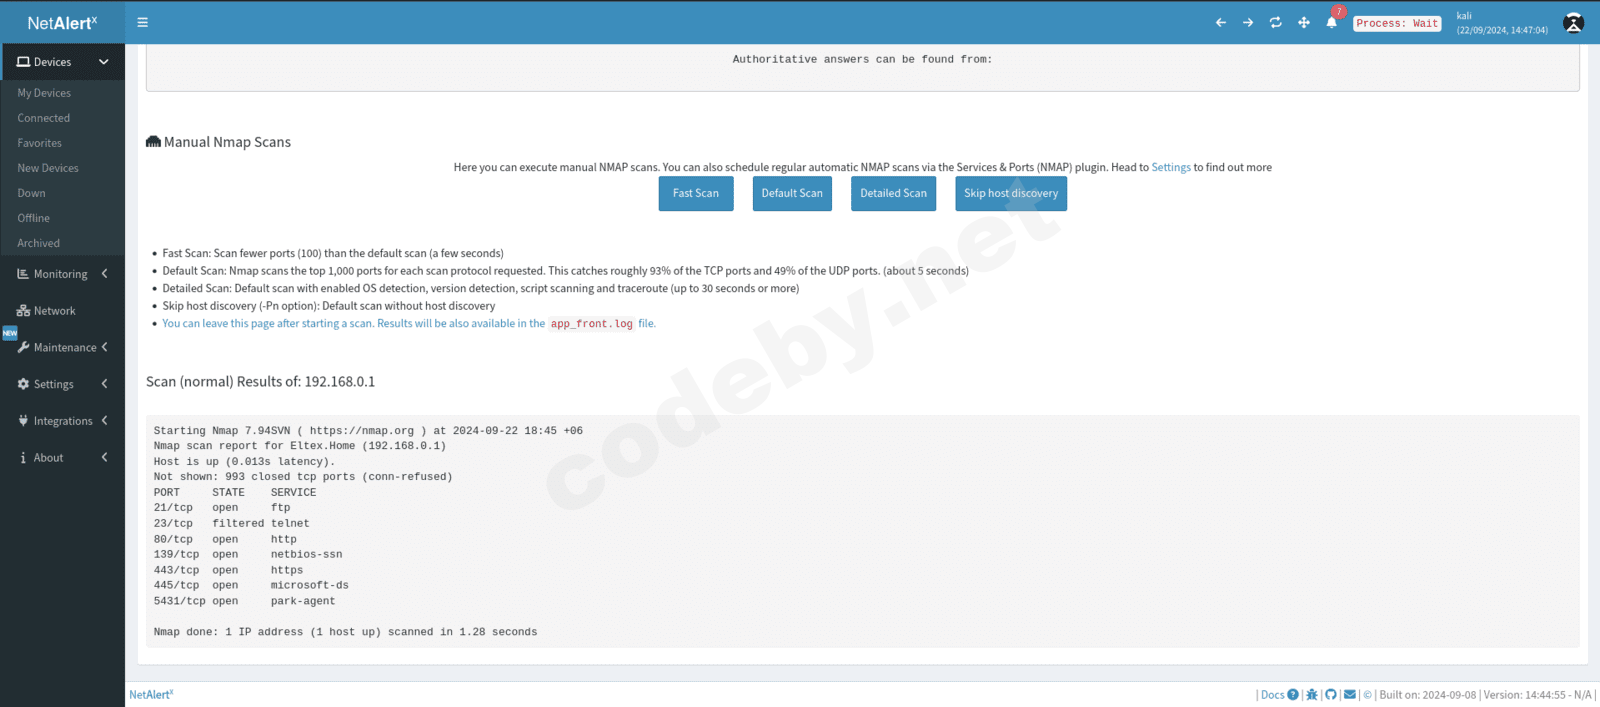Click the four-way arrows fullscreen icon
Image resolution: width=1600 pixels, height=707 pixels.
click(1304, 22)
